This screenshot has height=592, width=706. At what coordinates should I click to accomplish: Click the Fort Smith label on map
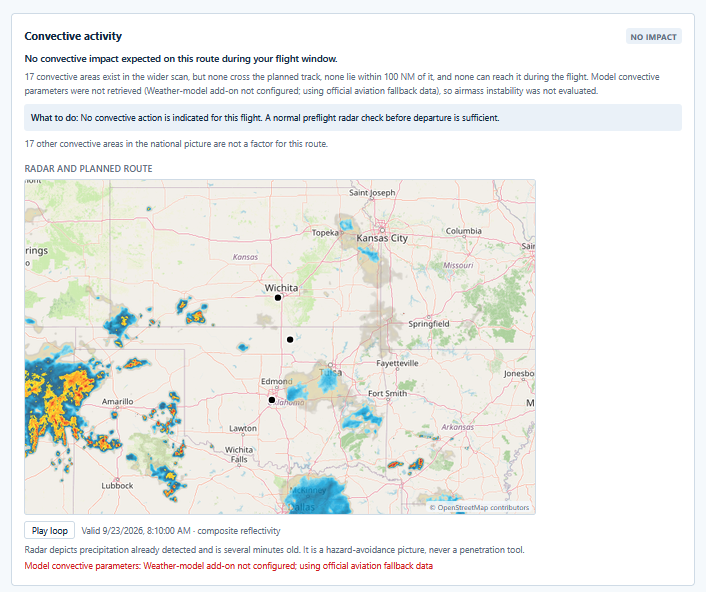[387, 393]
